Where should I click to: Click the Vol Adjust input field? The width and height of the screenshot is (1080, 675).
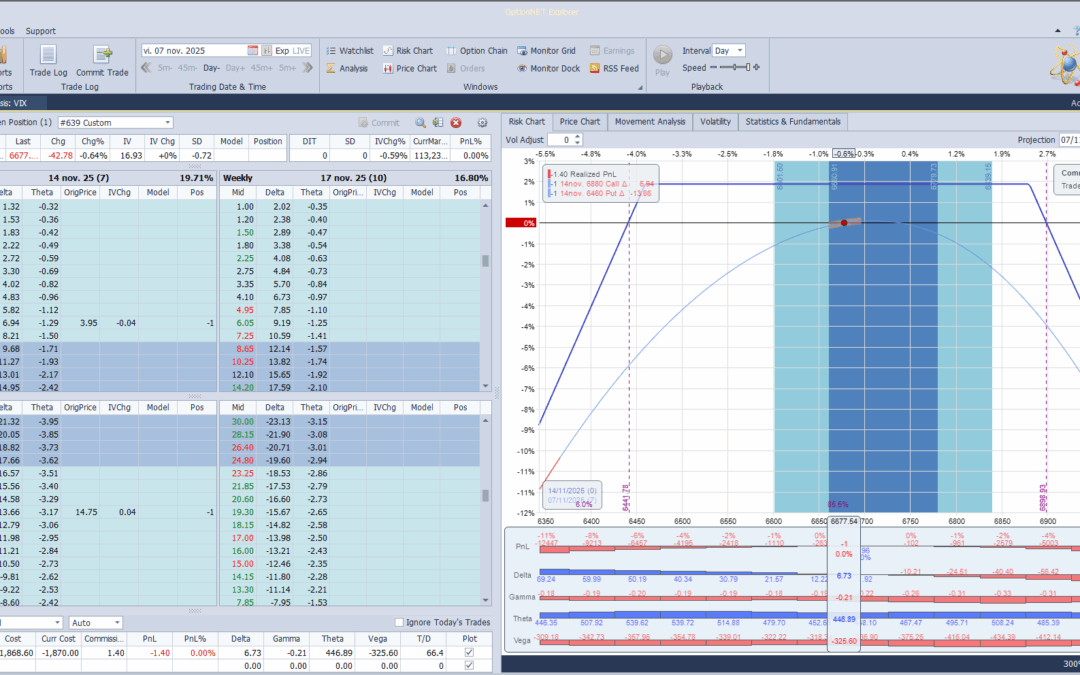560,140
